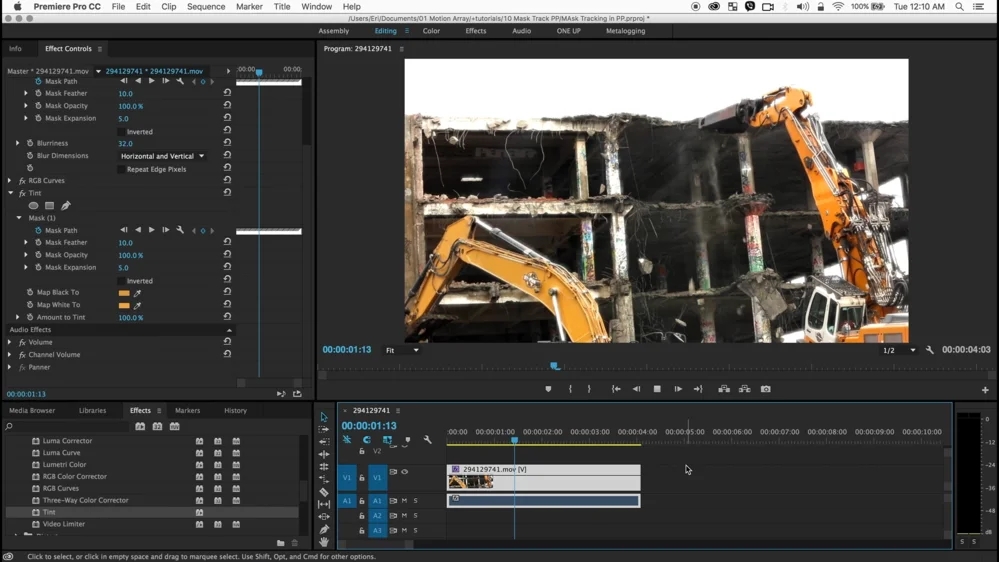Image resolution: width=999 pixels, height=562 pixels.
Task: Collapse Mask (1) group under Tint
Action: [19, 218]
